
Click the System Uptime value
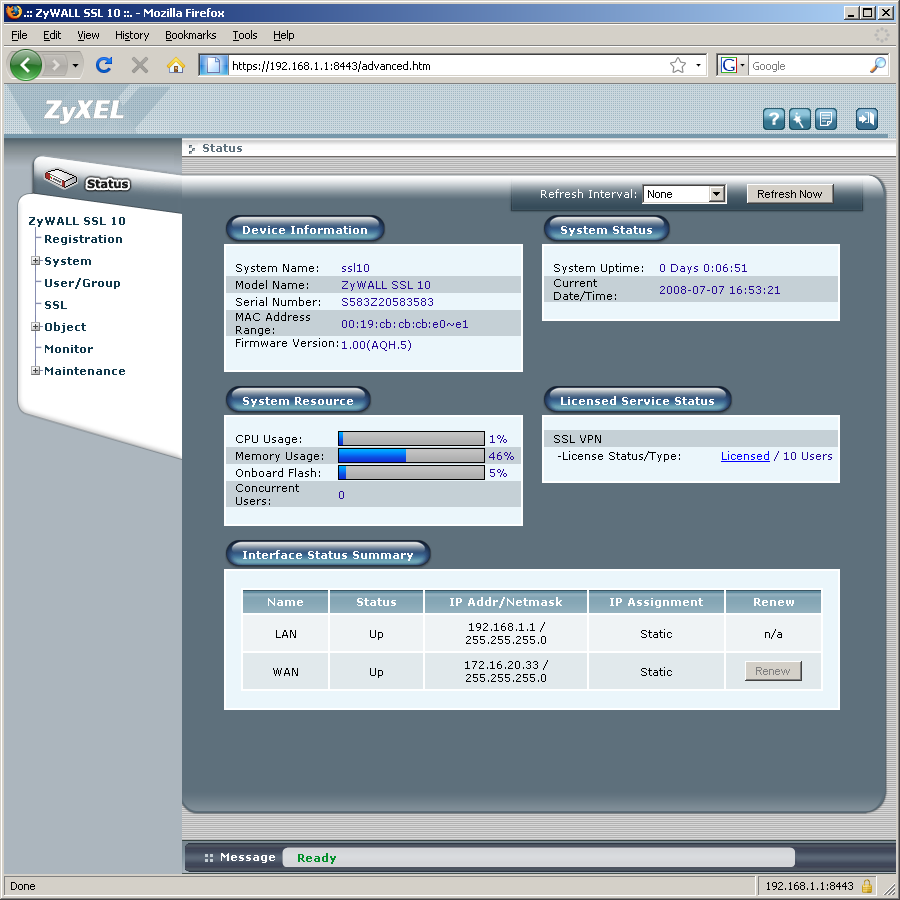(x=703, y=268)
